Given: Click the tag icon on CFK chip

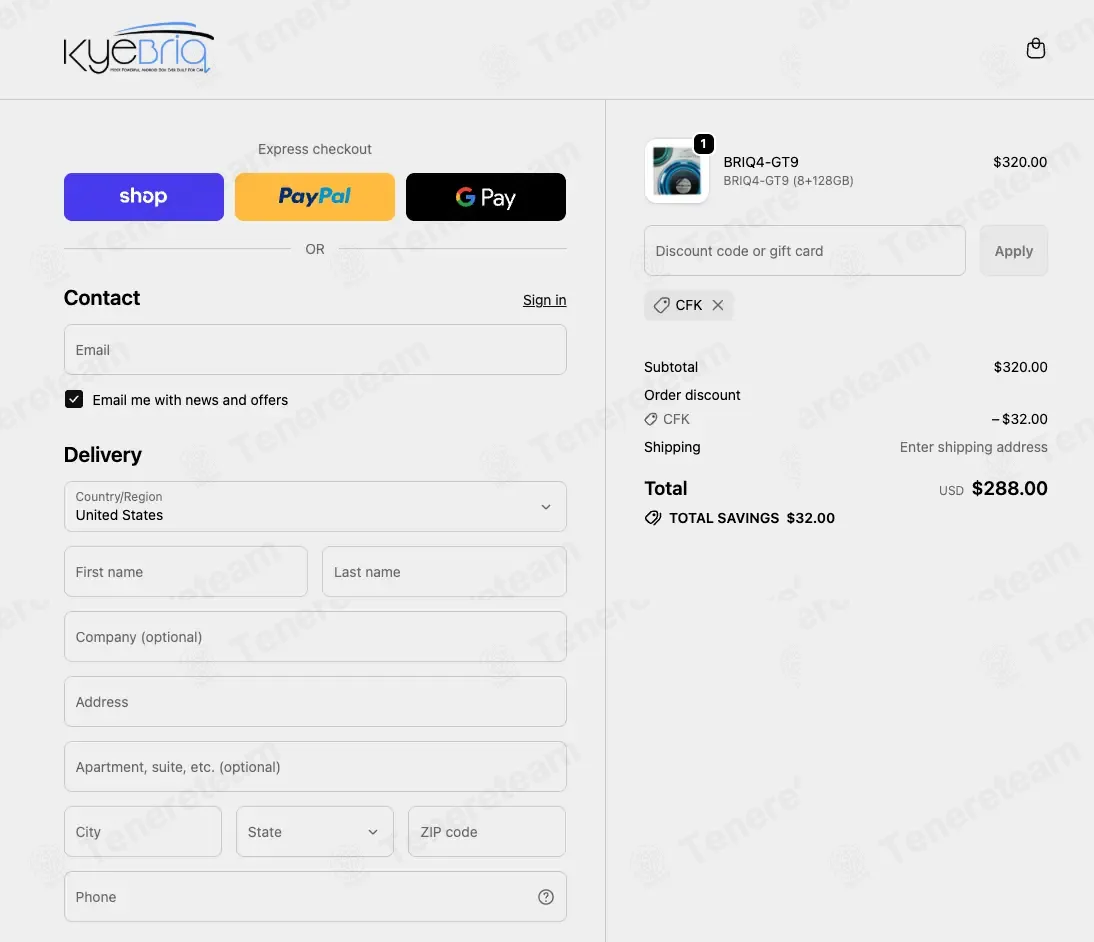Looking at the screenshot, I should pos(661,305).
